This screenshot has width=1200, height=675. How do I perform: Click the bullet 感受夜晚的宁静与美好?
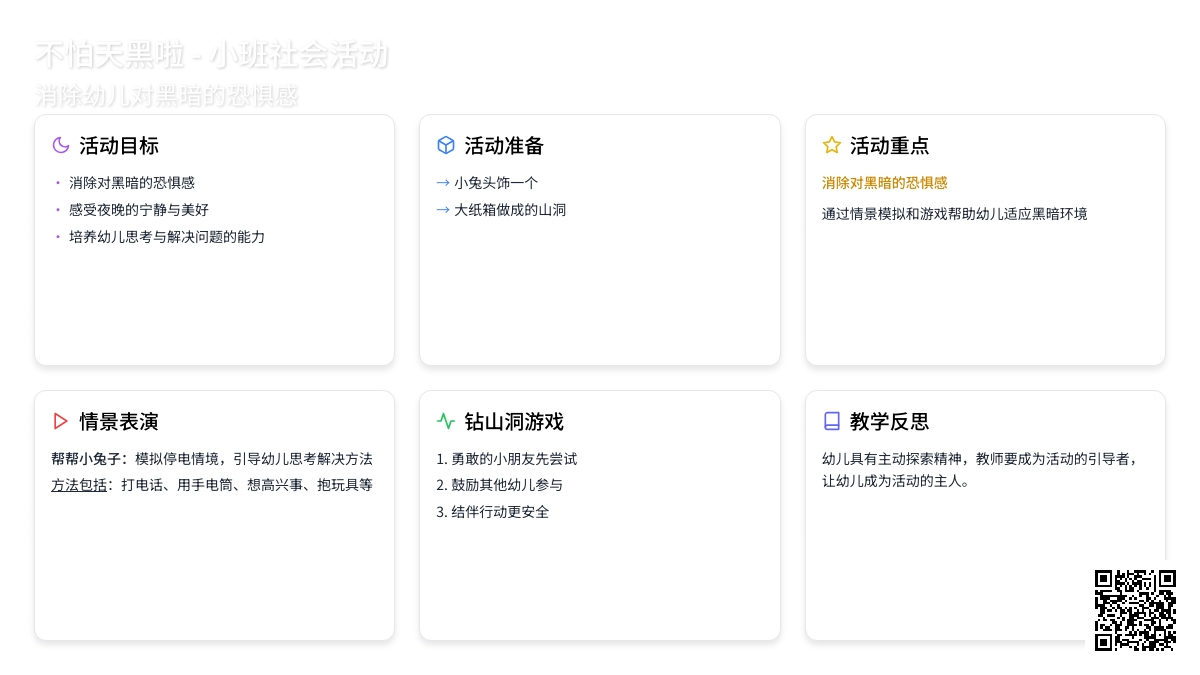click(139, 210)
